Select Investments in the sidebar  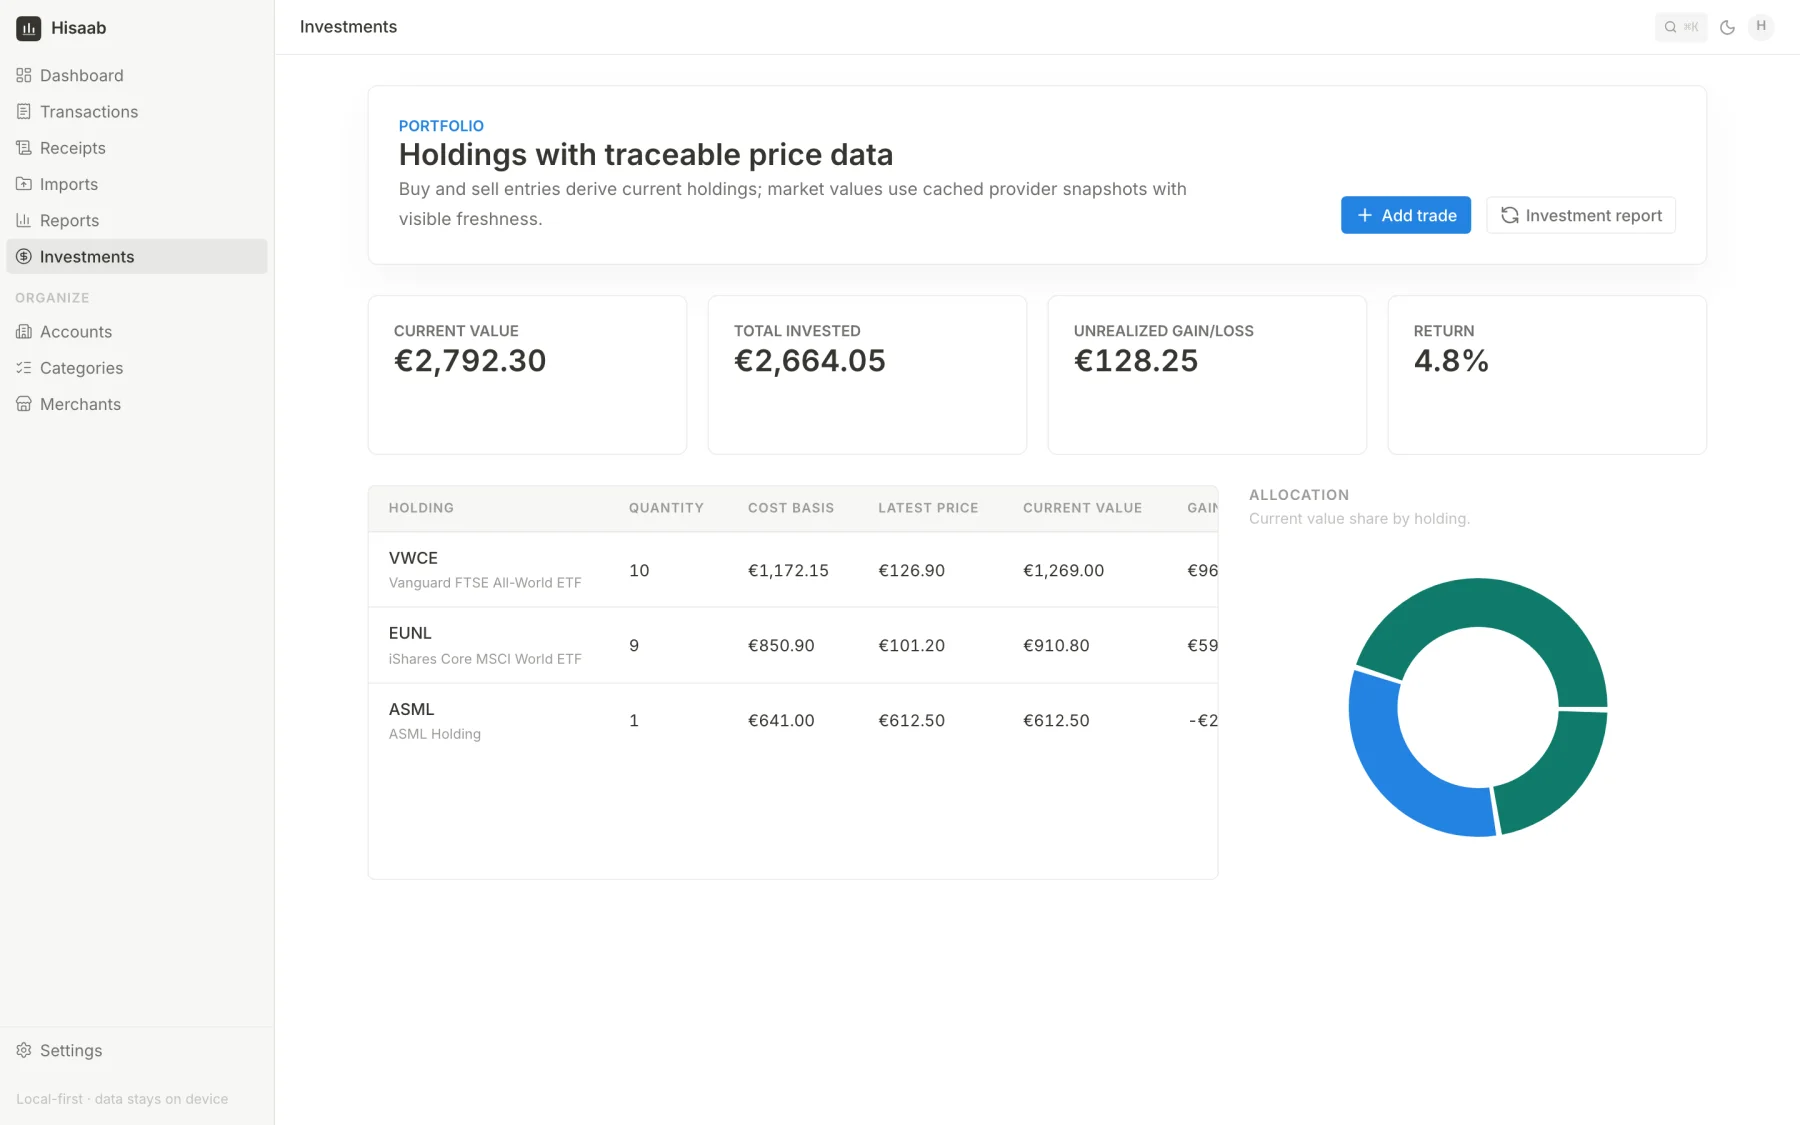tap(137, 256)
